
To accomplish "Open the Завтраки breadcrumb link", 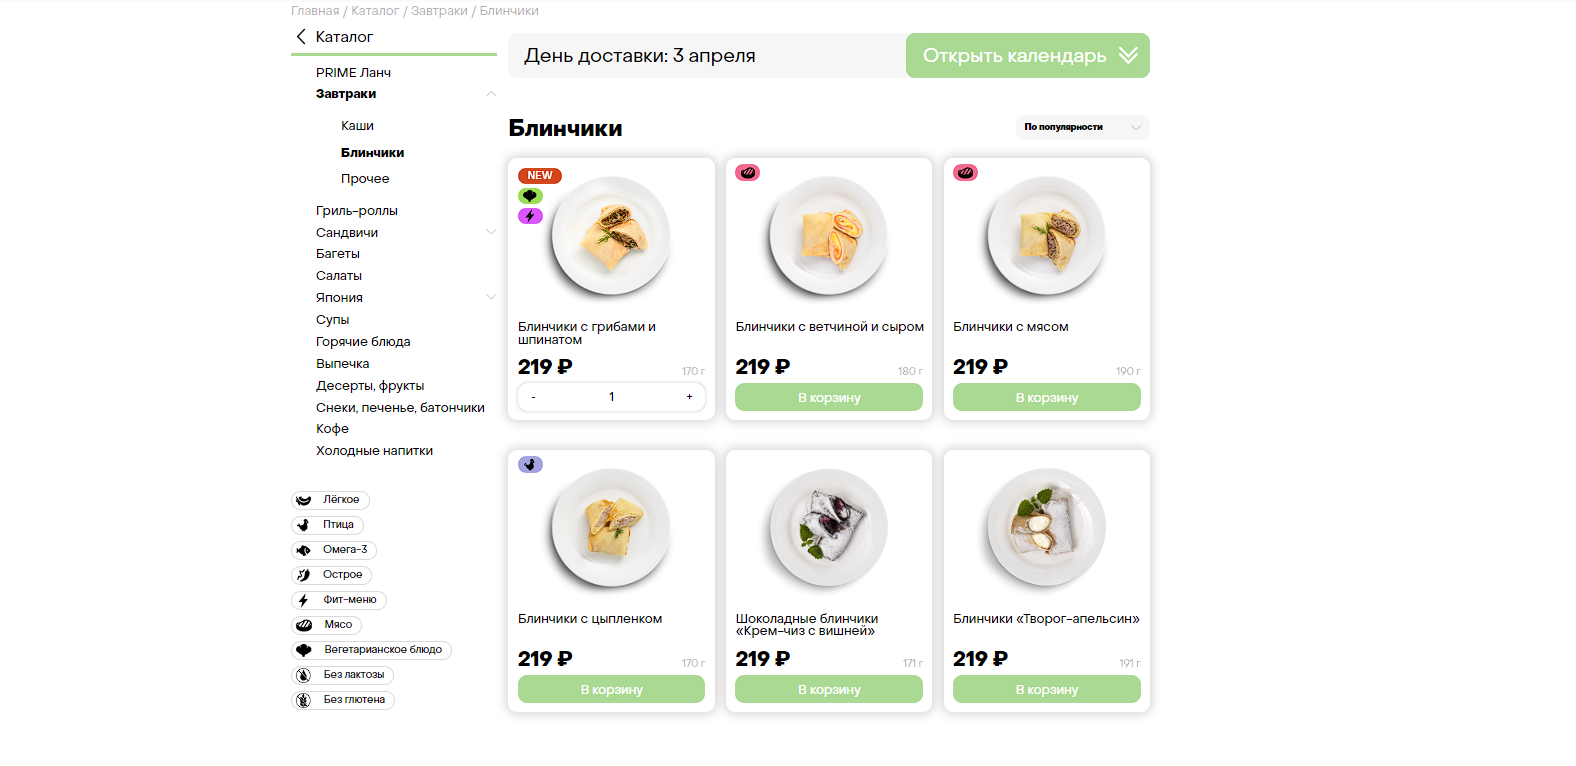I will (x=439, y=11).
